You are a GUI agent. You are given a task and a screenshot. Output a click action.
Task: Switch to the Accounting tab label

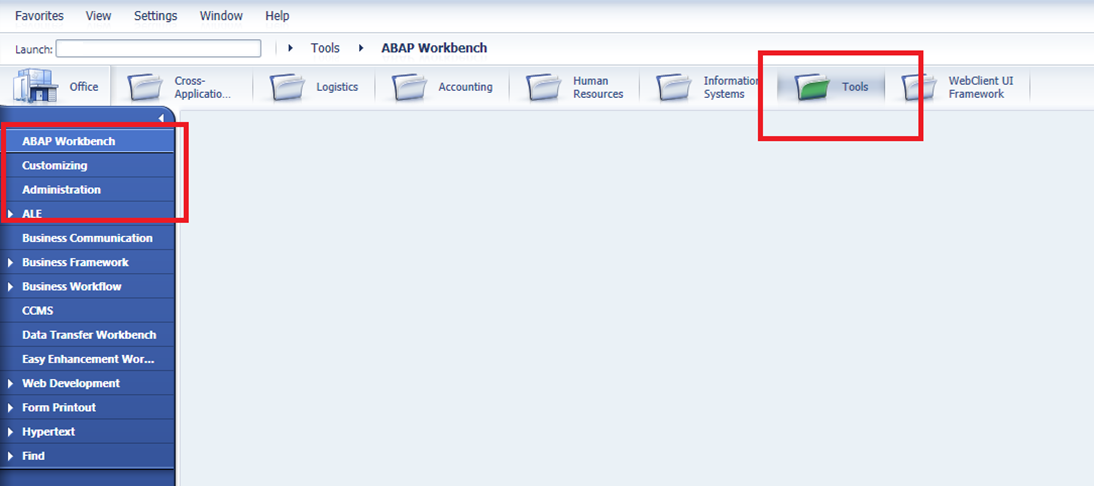coord(465,87)
